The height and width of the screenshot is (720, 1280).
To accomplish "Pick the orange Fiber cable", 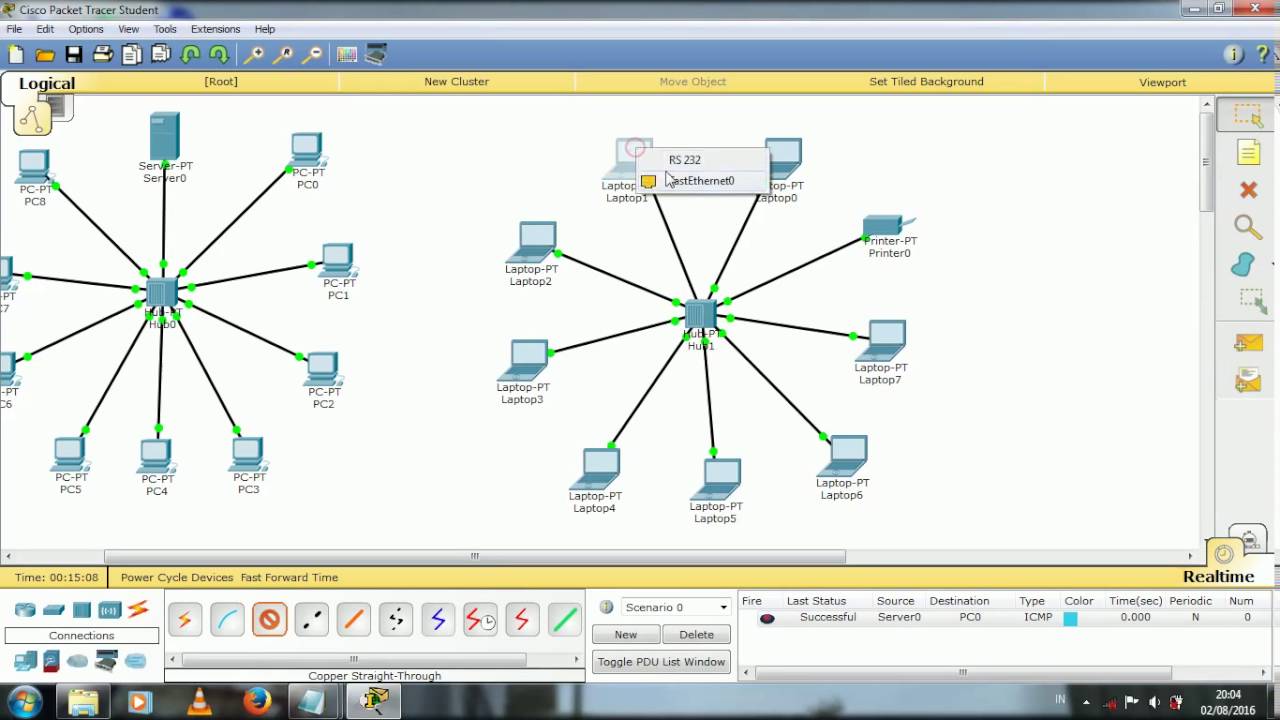I will click(353, 620).
